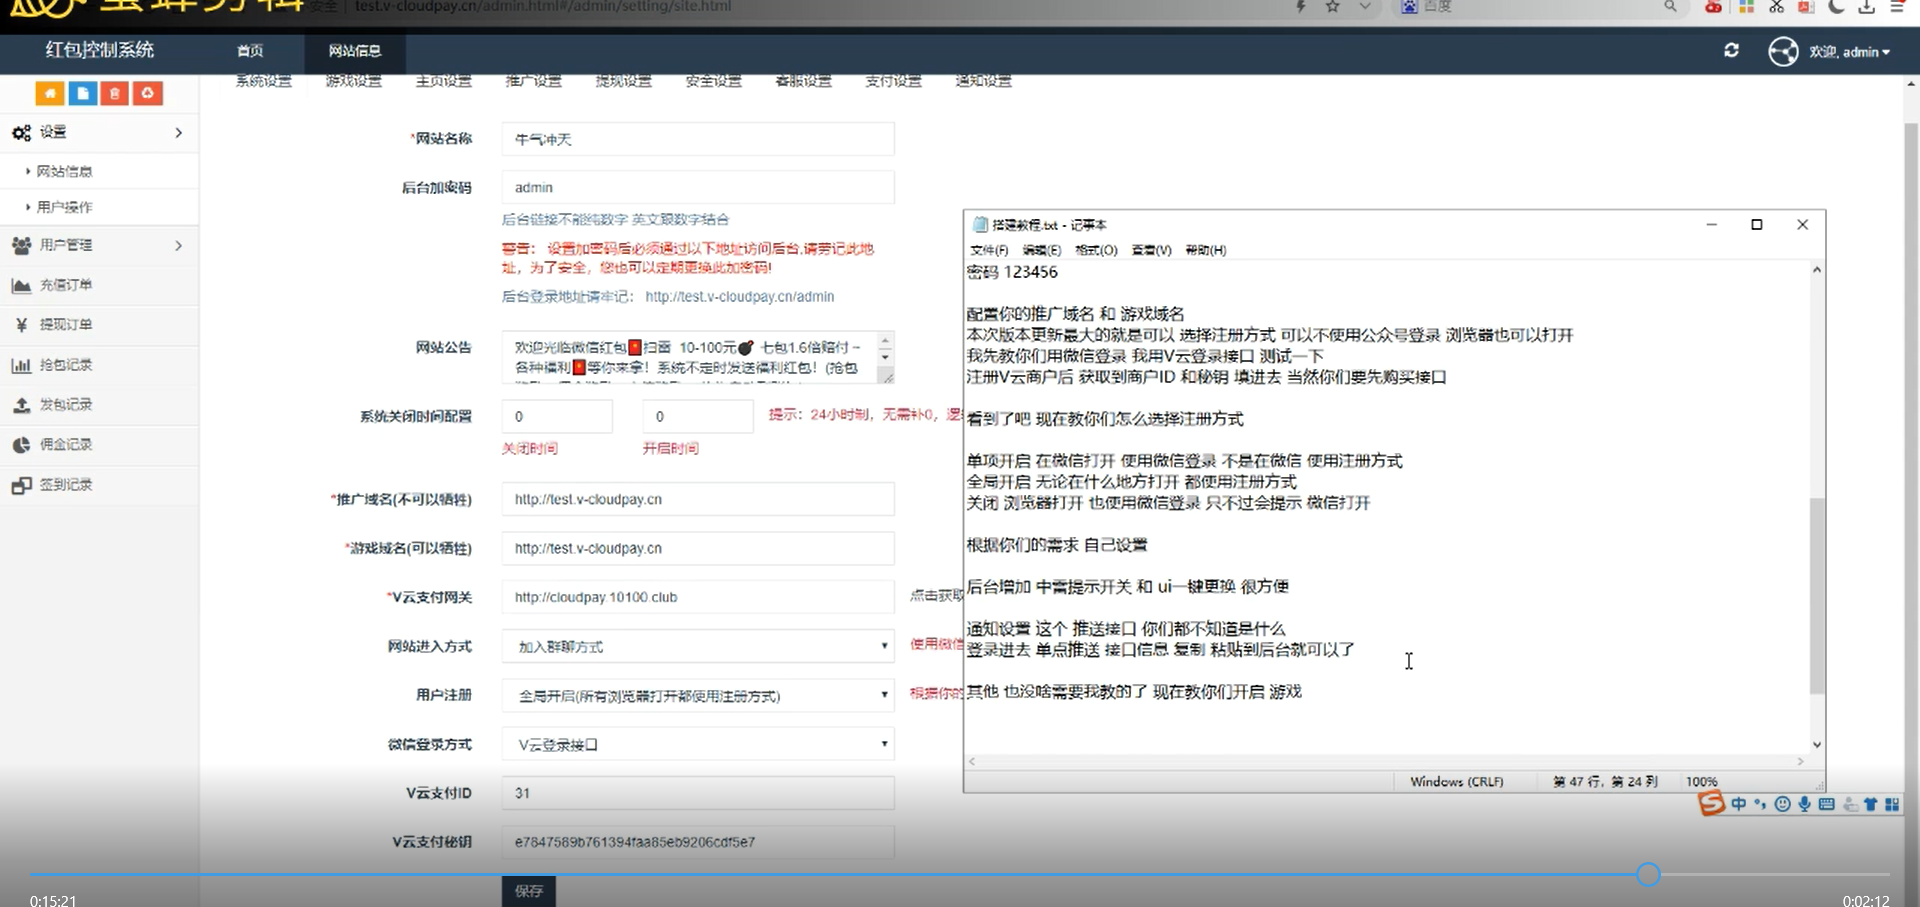Click the browser scissors screenshot icon

tap(1776, 6)
